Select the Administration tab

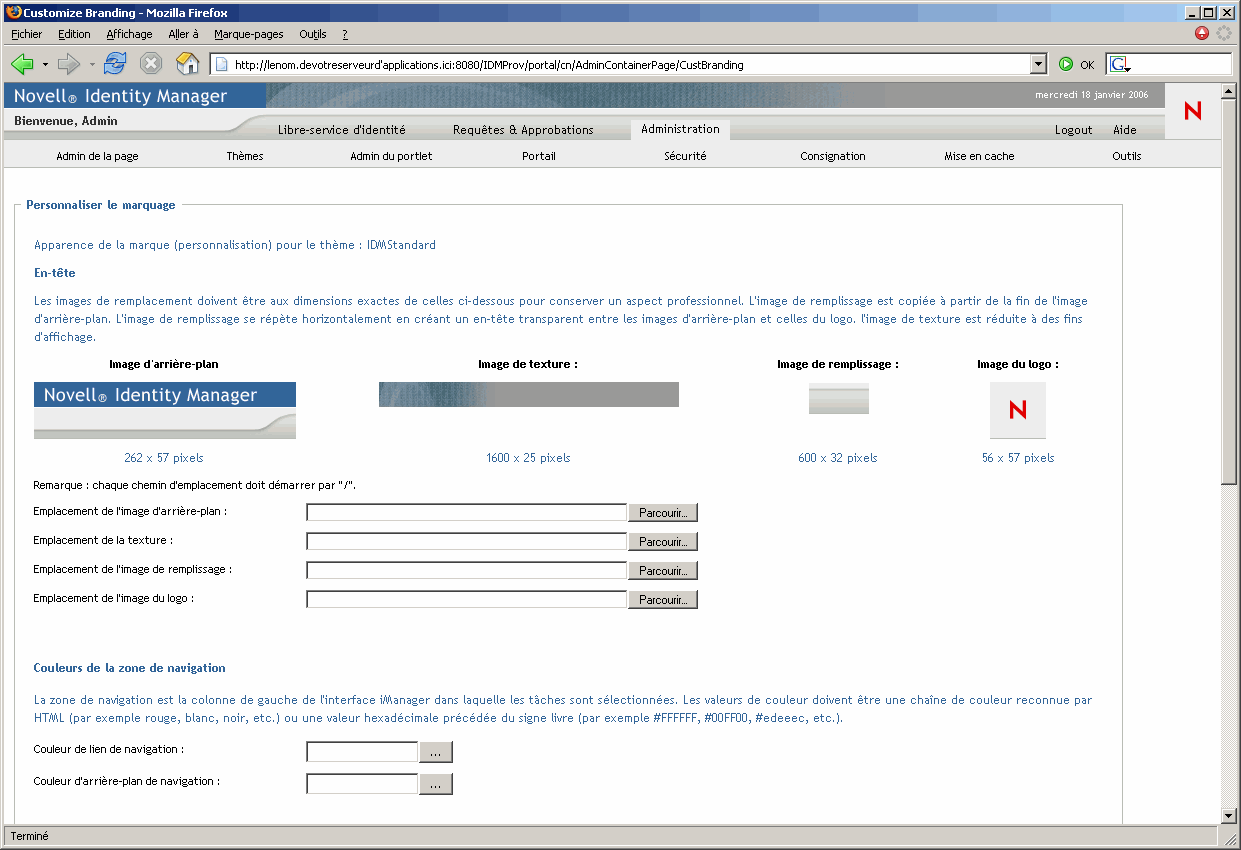click(680, 129)
